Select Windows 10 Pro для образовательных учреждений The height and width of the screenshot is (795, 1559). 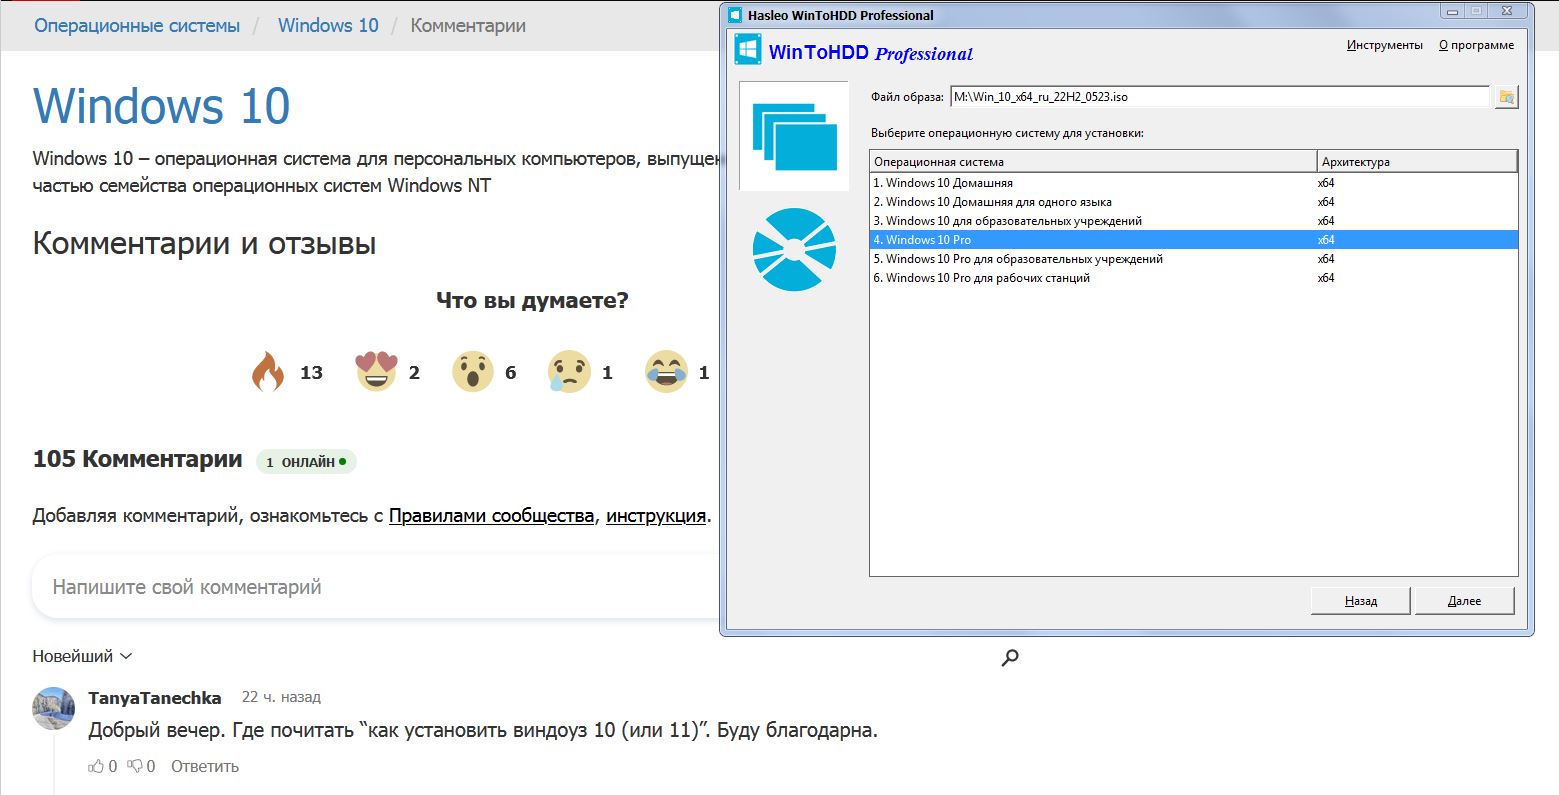coord(1194,259)
